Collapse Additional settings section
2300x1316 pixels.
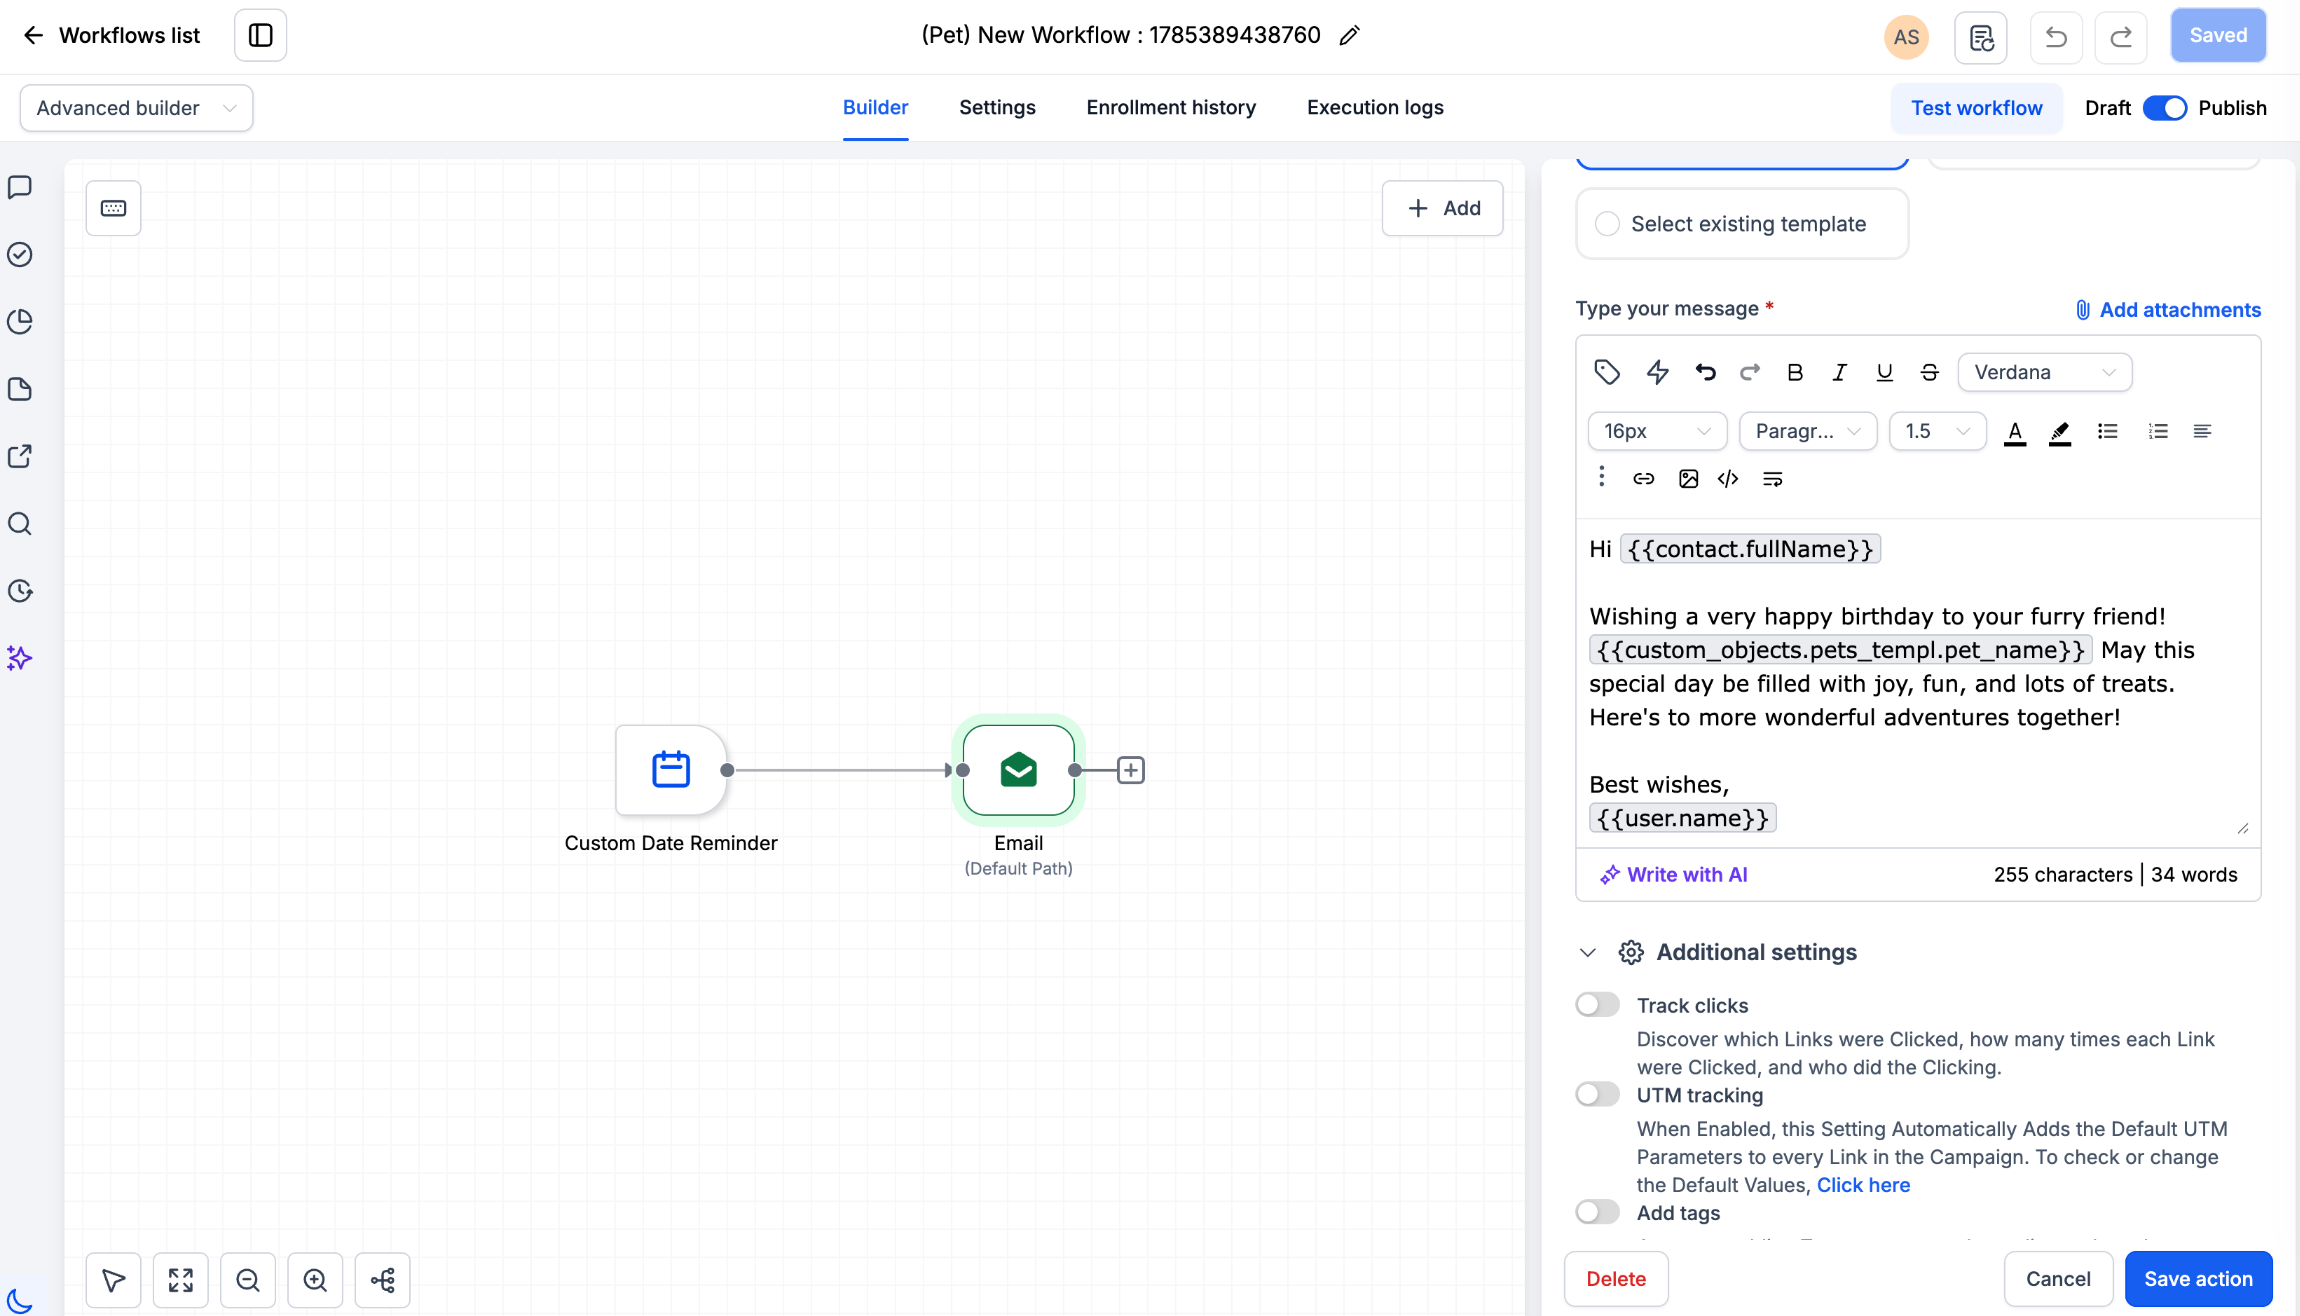click(1587, 952)
